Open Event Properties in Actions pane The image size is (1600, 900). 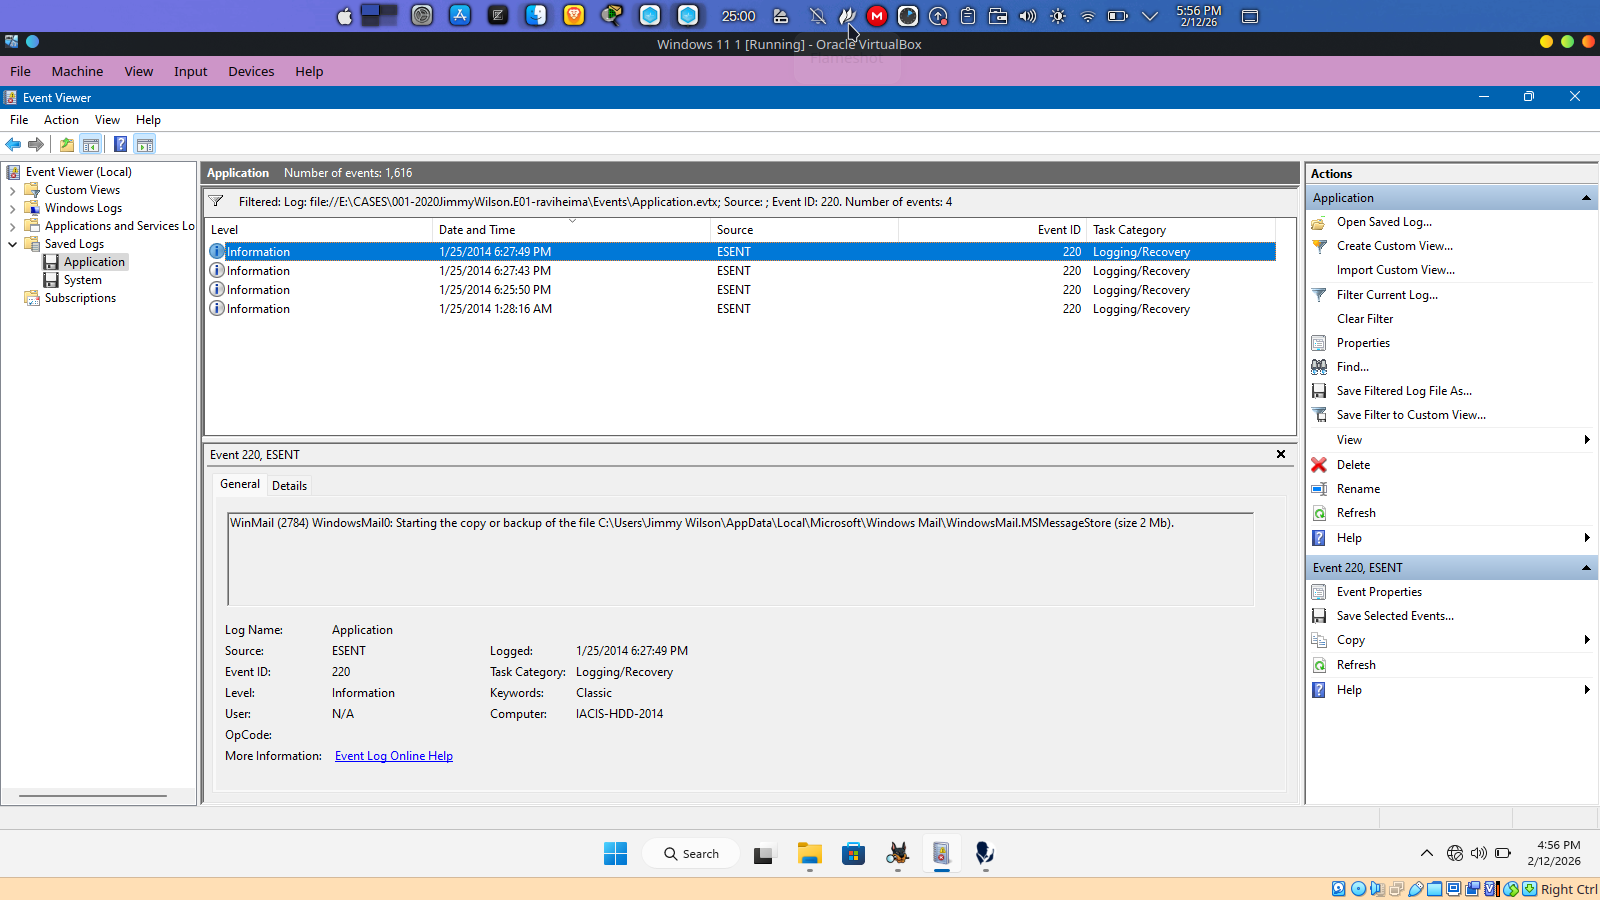pos(1378,592)
